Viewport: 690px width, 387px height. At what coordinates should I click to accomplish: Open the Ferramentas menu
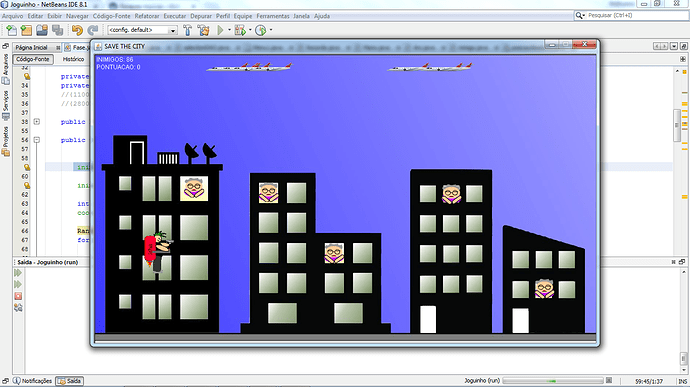click(x=273, y=16)
